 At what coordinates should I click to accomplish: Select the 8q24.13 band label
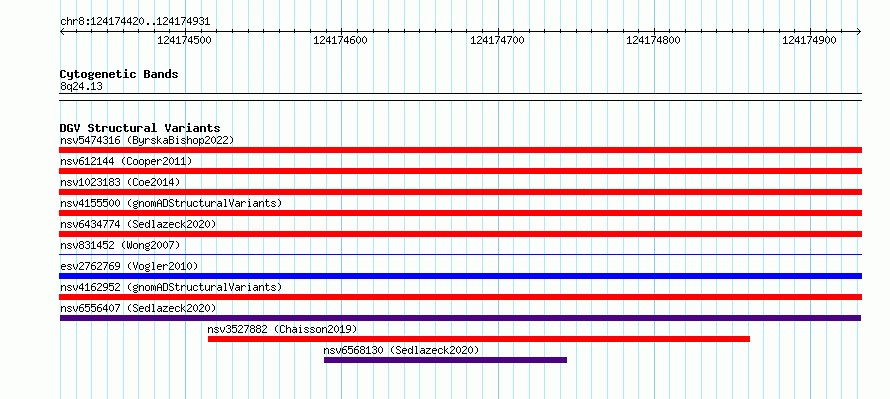point(81,87)
